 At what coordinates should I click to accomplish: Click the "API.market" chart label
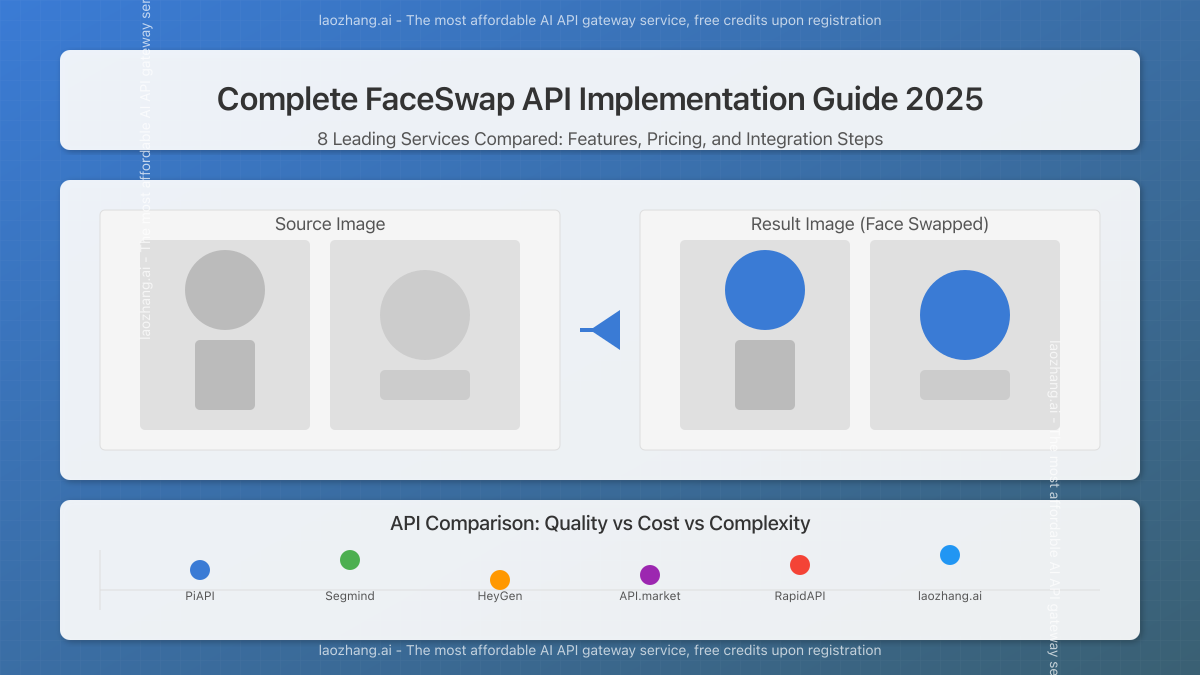pos(650,596)
